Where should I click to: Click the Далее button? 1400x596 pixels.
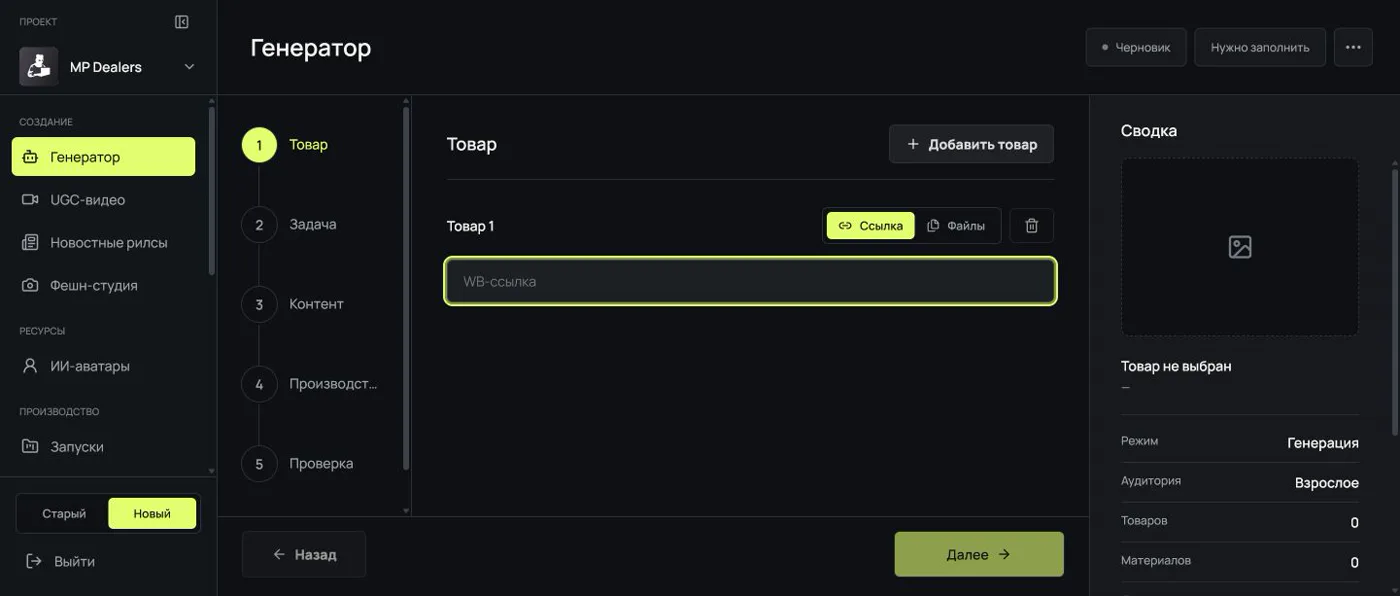pyautogui.click(x=979, y=554)
